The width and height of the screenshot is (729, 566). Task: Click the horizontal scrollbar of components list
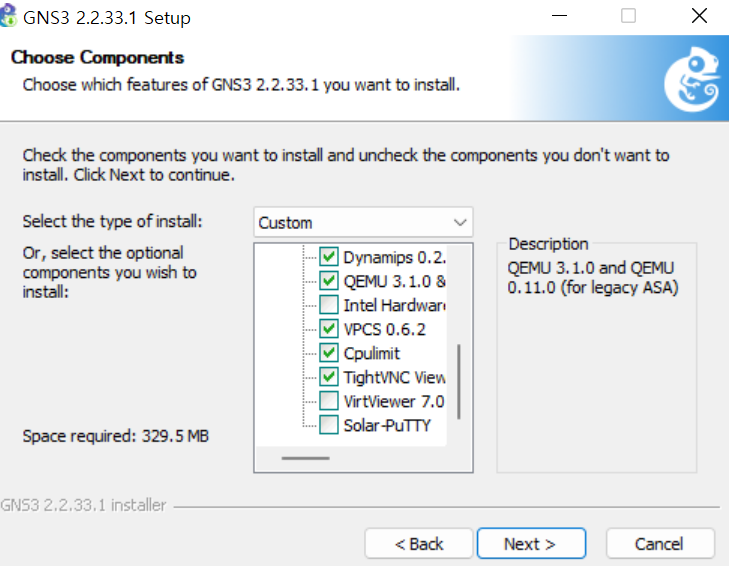305,458
